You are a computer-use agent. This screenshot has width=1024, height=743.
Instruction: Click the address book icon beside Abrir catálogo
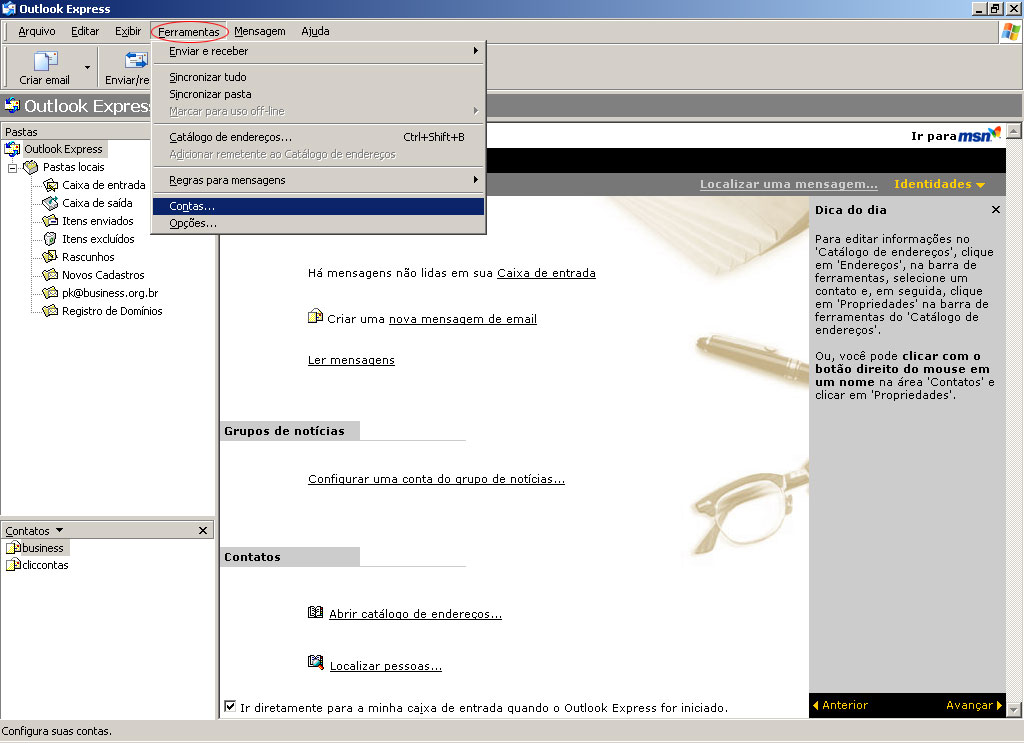point(315,612)
